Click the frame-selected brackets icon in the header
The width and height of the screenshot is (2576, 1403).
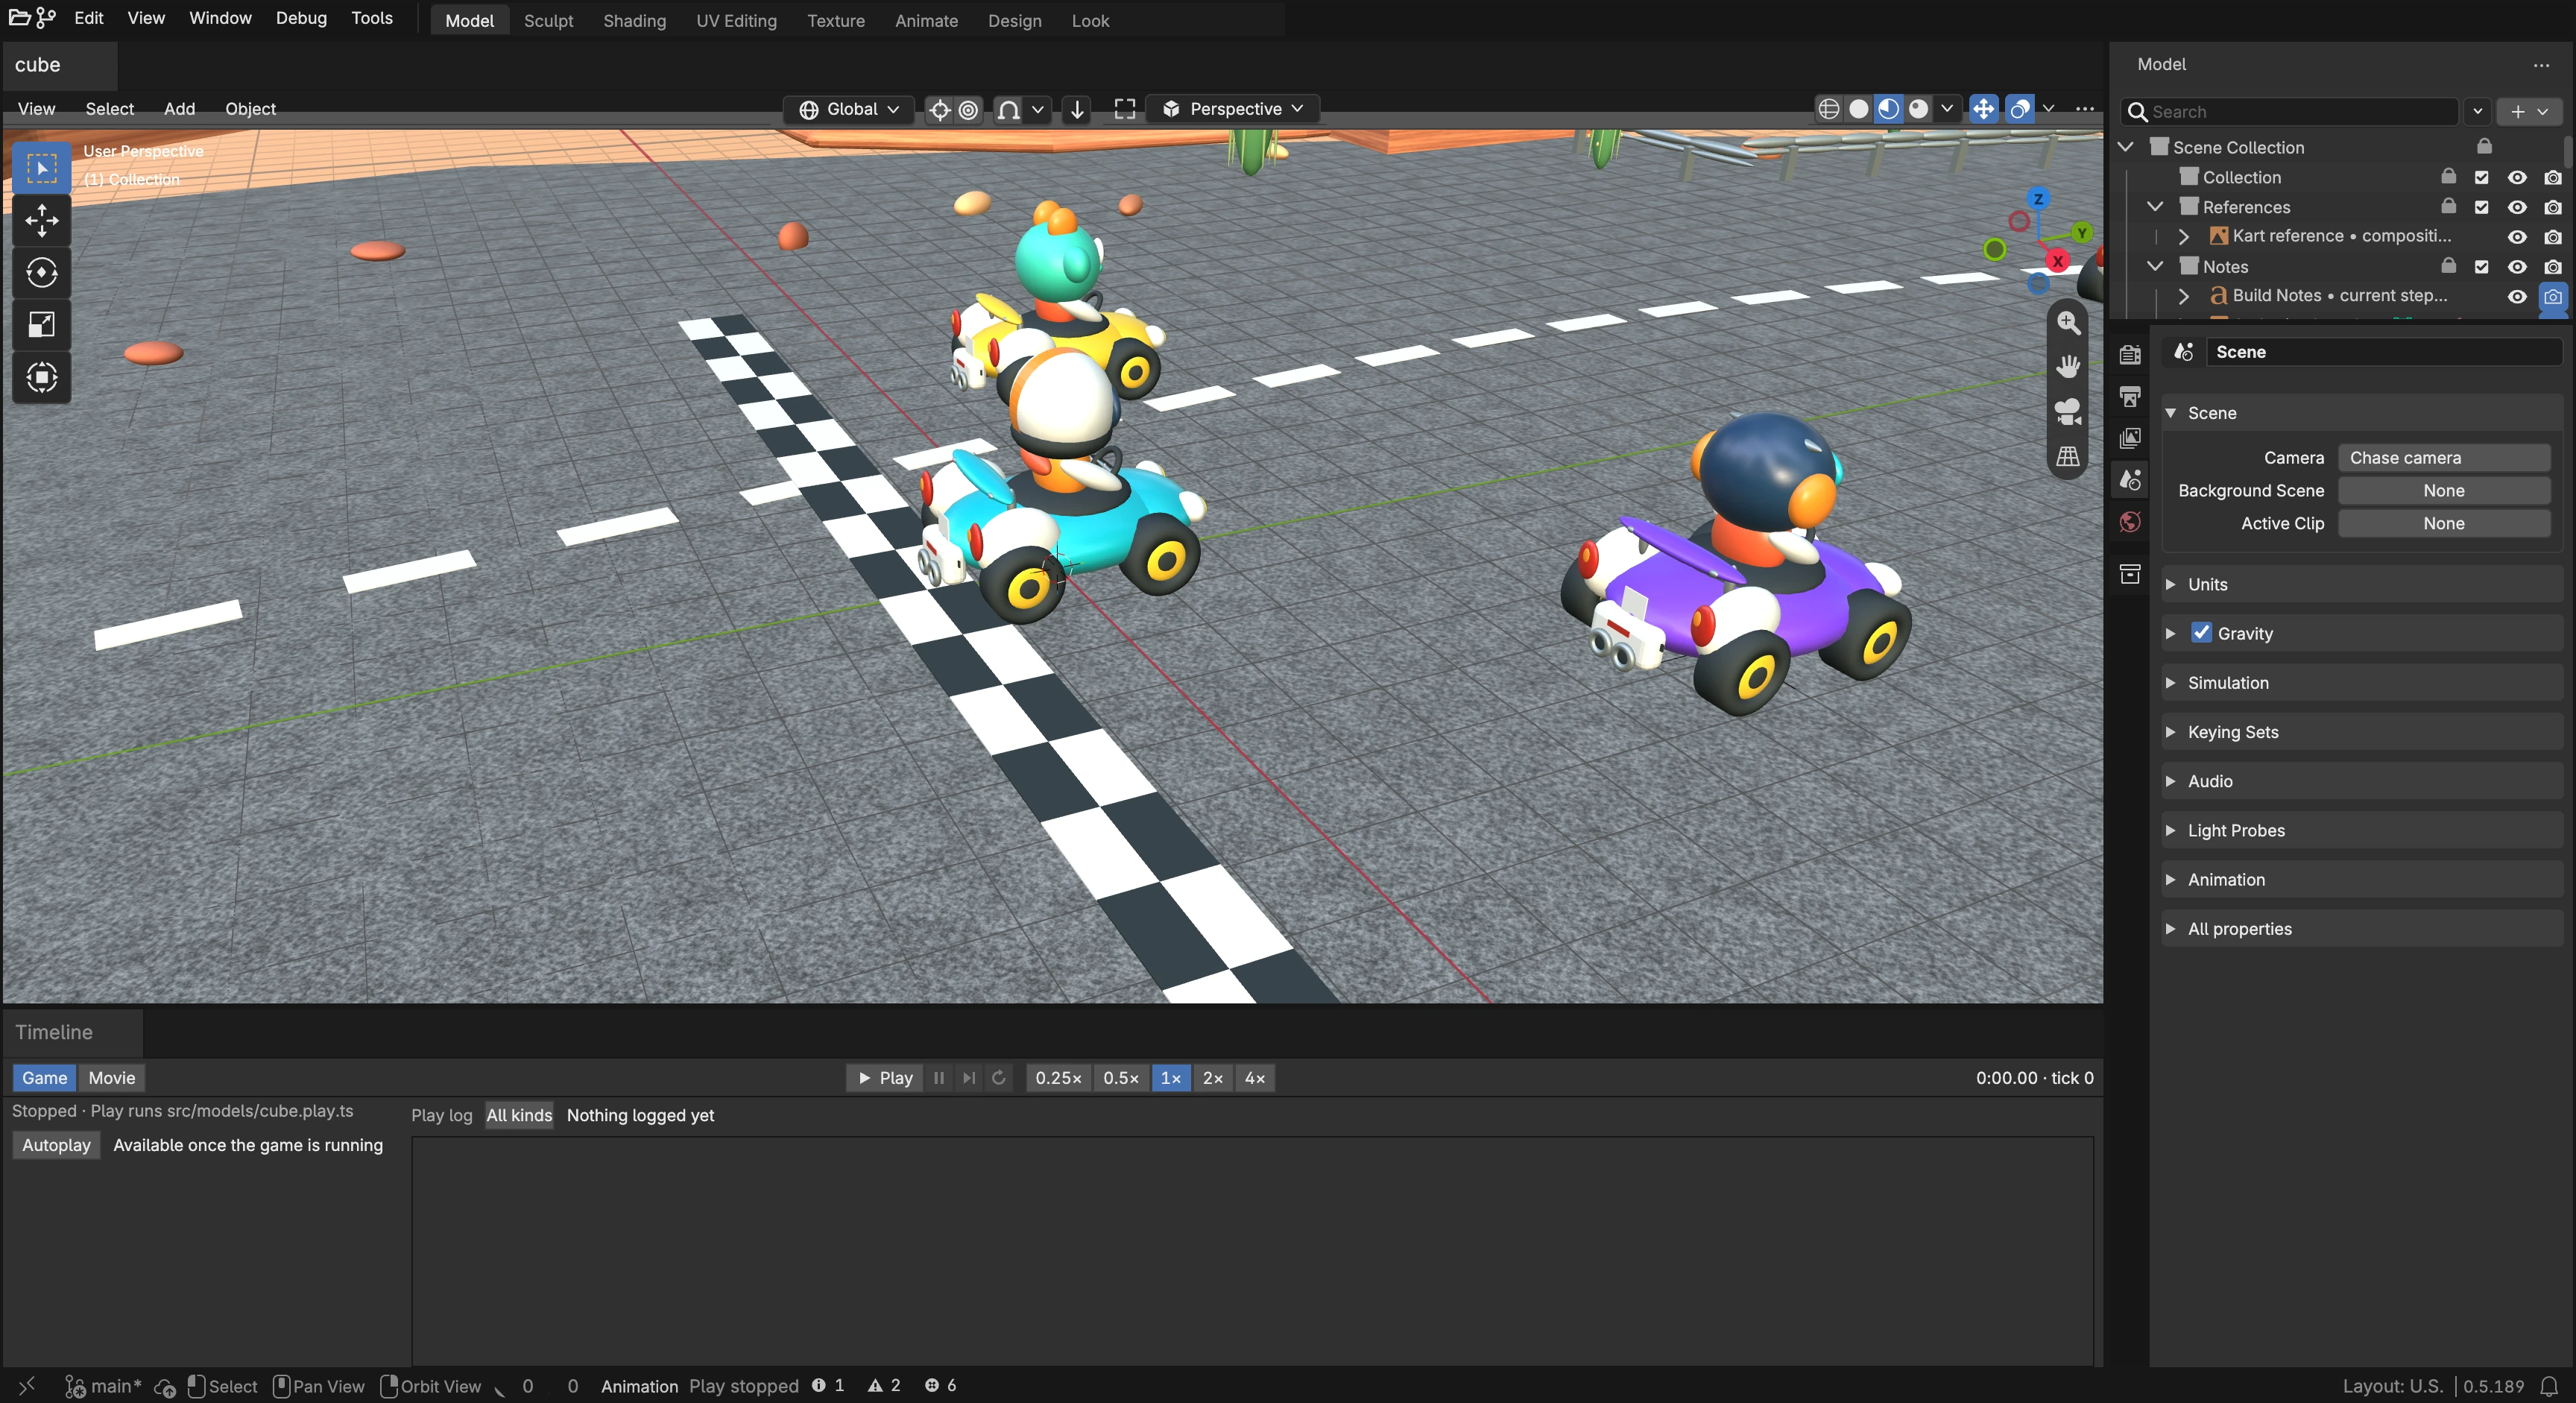click(x=1125, y=109)
